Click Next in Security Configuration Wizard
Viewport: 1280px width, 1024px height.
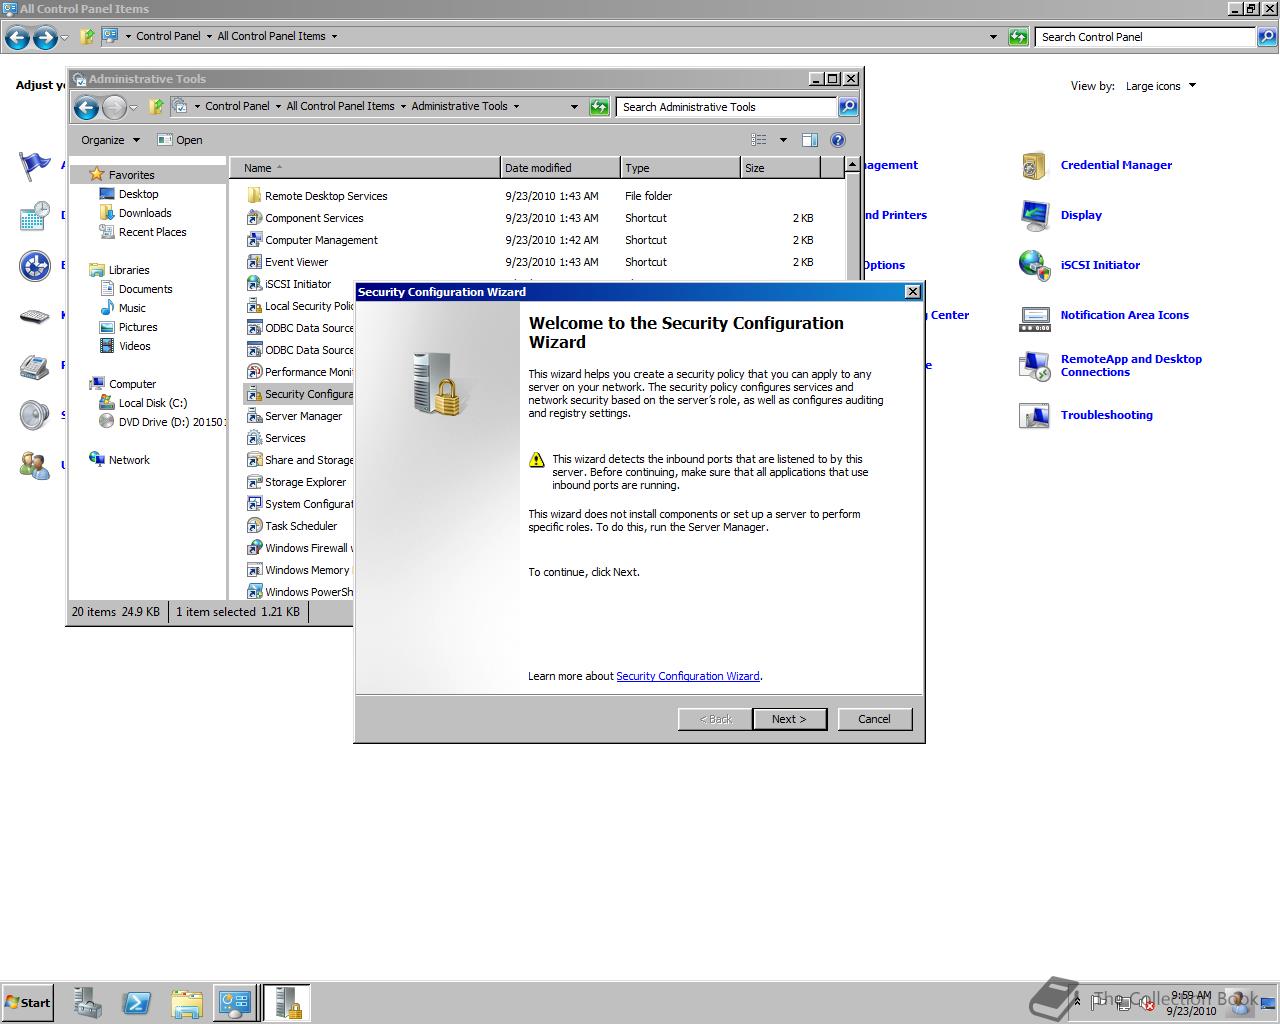(x=789, y=719)
